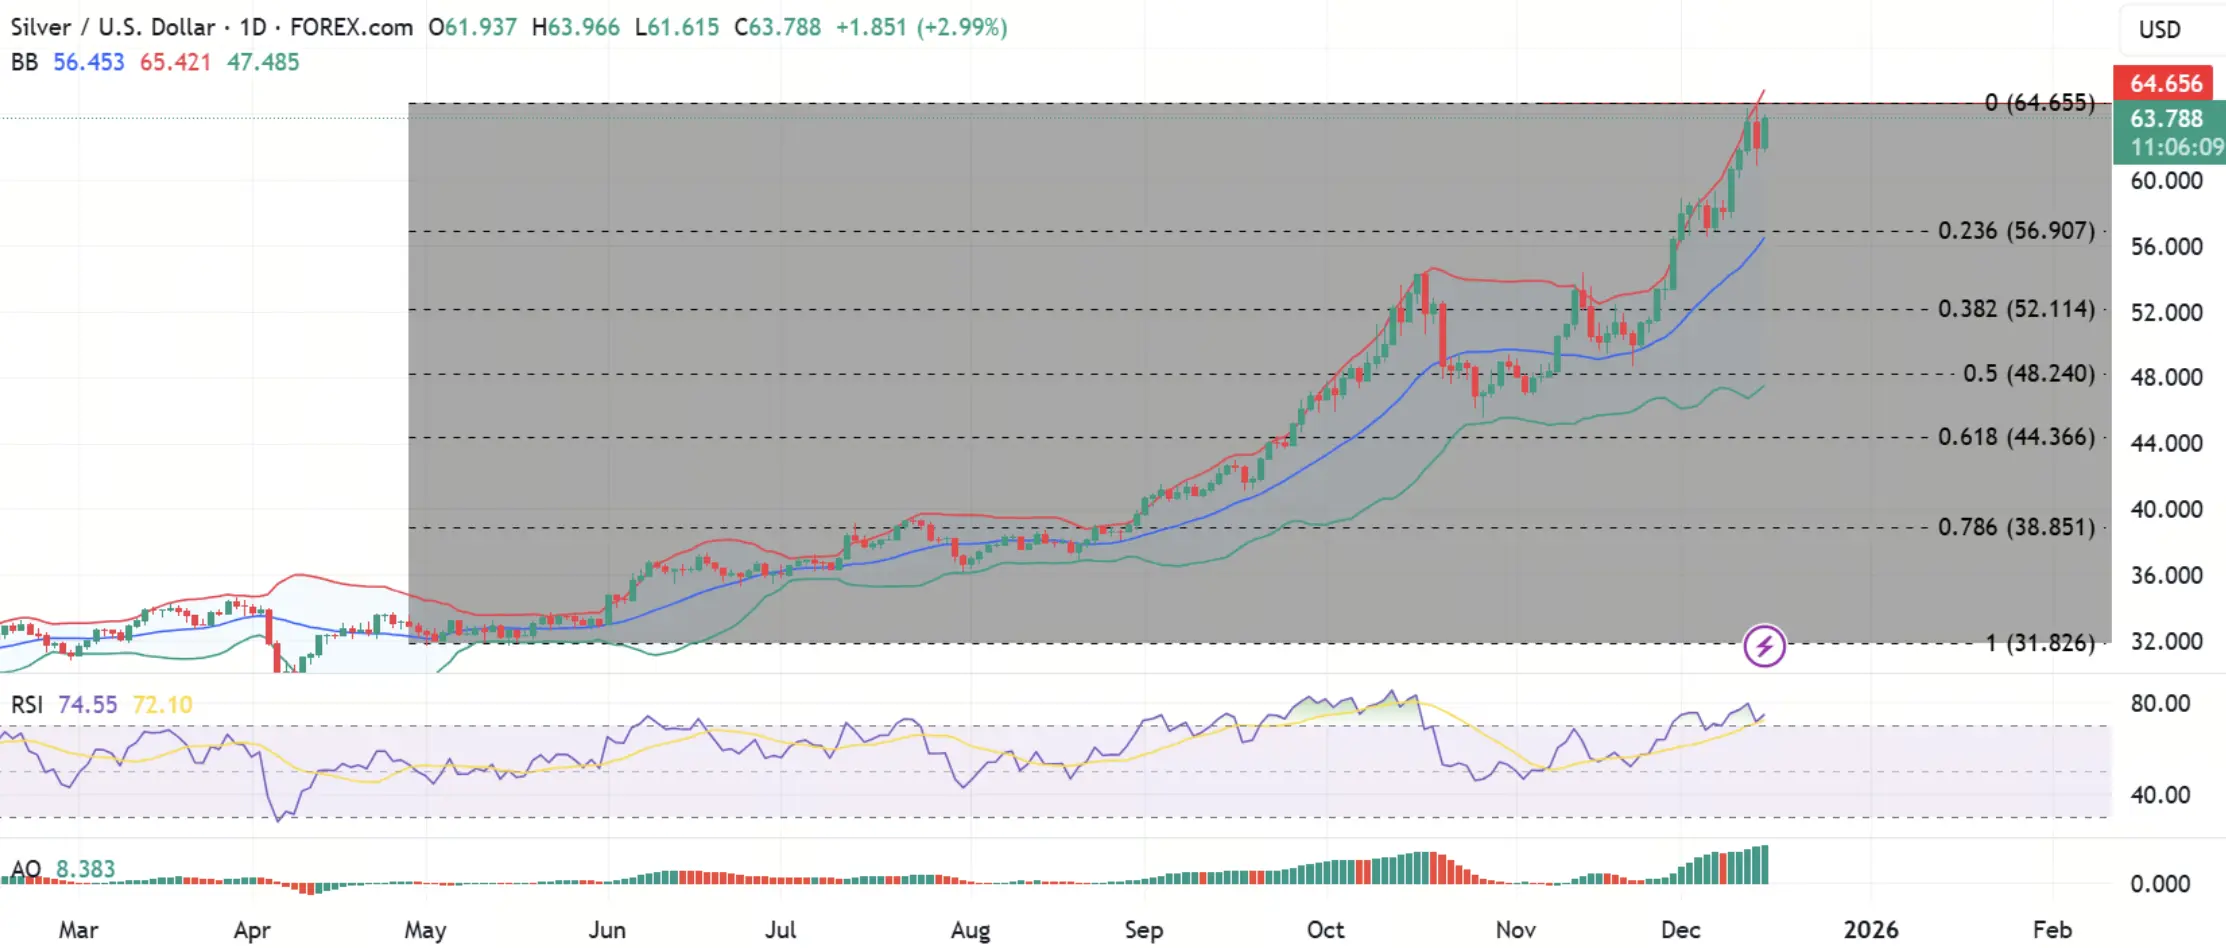Open the USD currency selector

tap(2160, 30)
